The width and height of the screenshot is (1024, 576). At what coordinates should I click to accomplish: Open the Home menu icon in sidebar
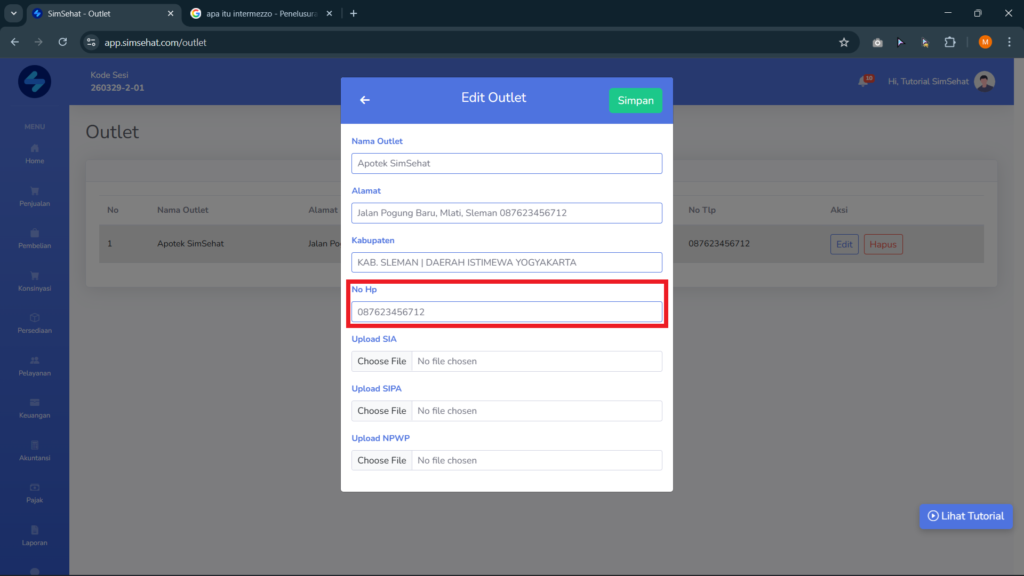(35, 149)
